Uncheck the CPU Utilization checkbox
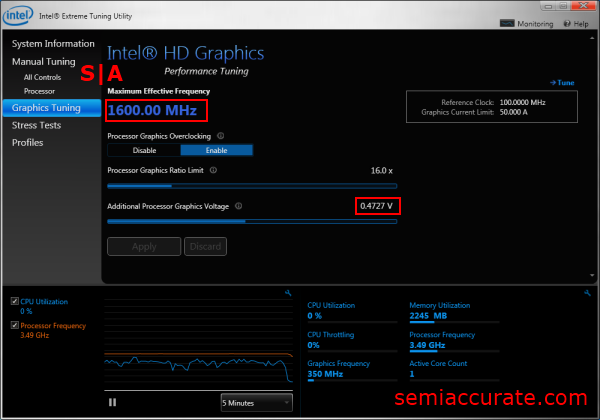The height and width of the screenshot is (420, 600). click(x=13, y=301)
